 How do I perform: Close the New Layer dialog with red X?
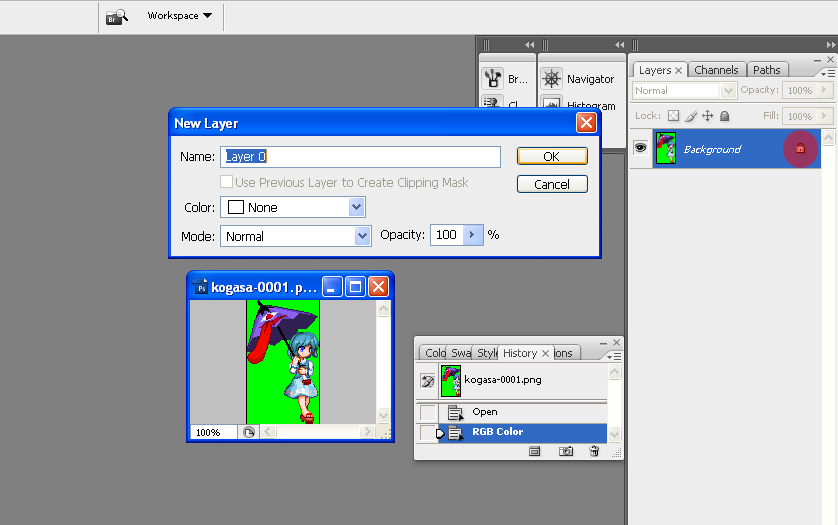tap(586, 123)
